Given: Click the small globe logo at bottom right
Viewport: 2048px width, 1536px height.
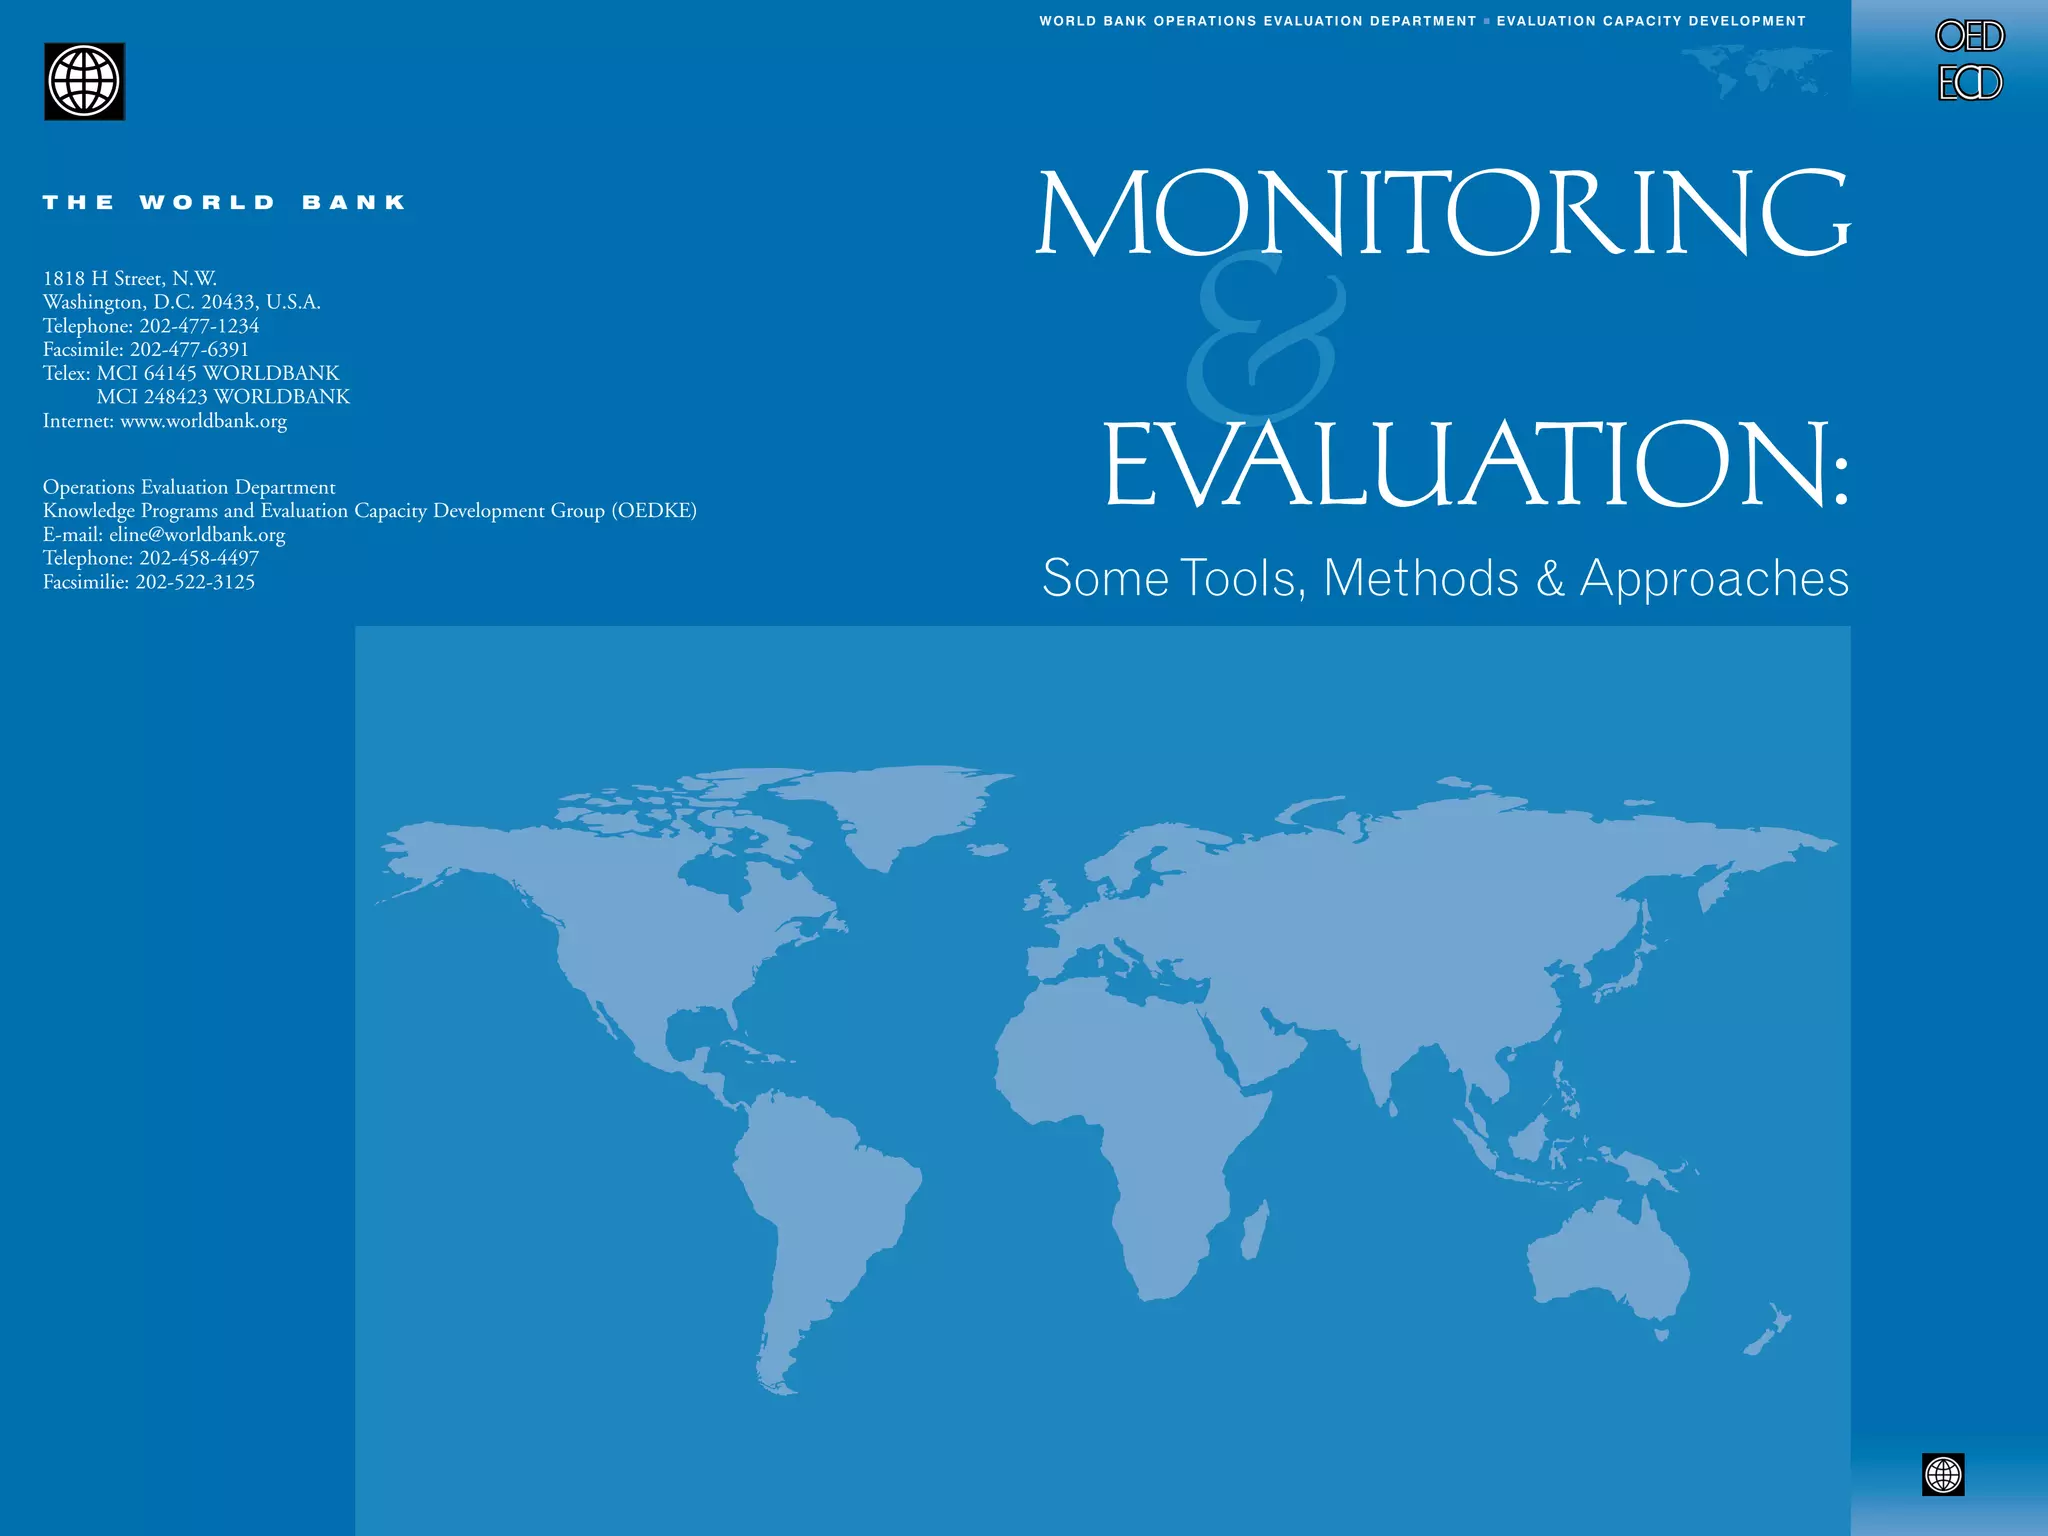Looking at the screenshot, I should (1942, 1474).
